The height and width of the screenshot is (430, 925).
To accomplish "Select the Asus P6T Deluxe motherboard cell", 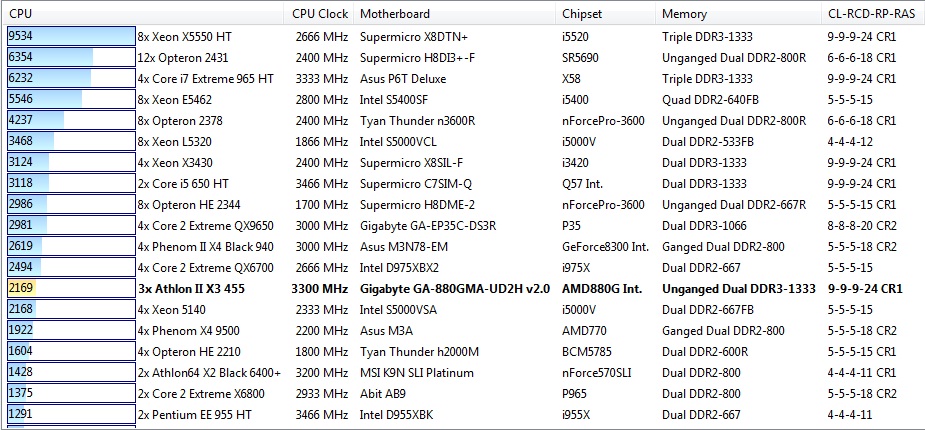I will point(404,78).
